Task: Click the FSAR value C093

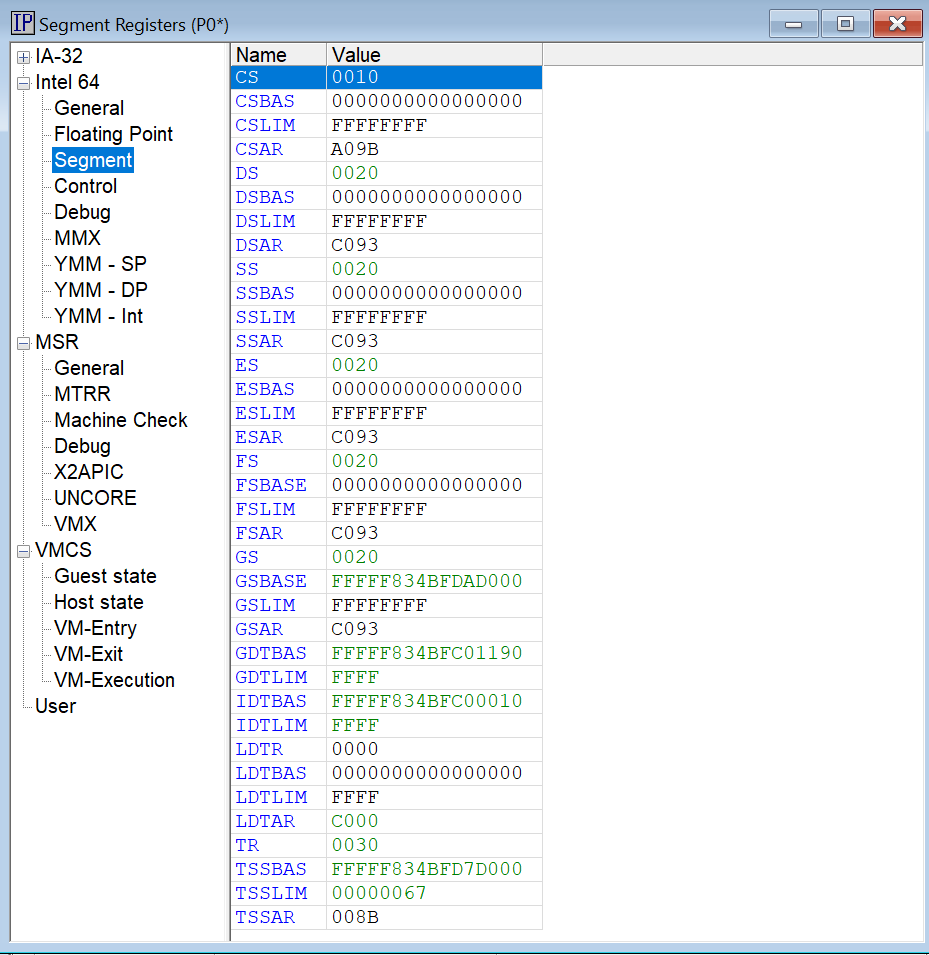Action: pyautogui.click(x=355, y=534)
